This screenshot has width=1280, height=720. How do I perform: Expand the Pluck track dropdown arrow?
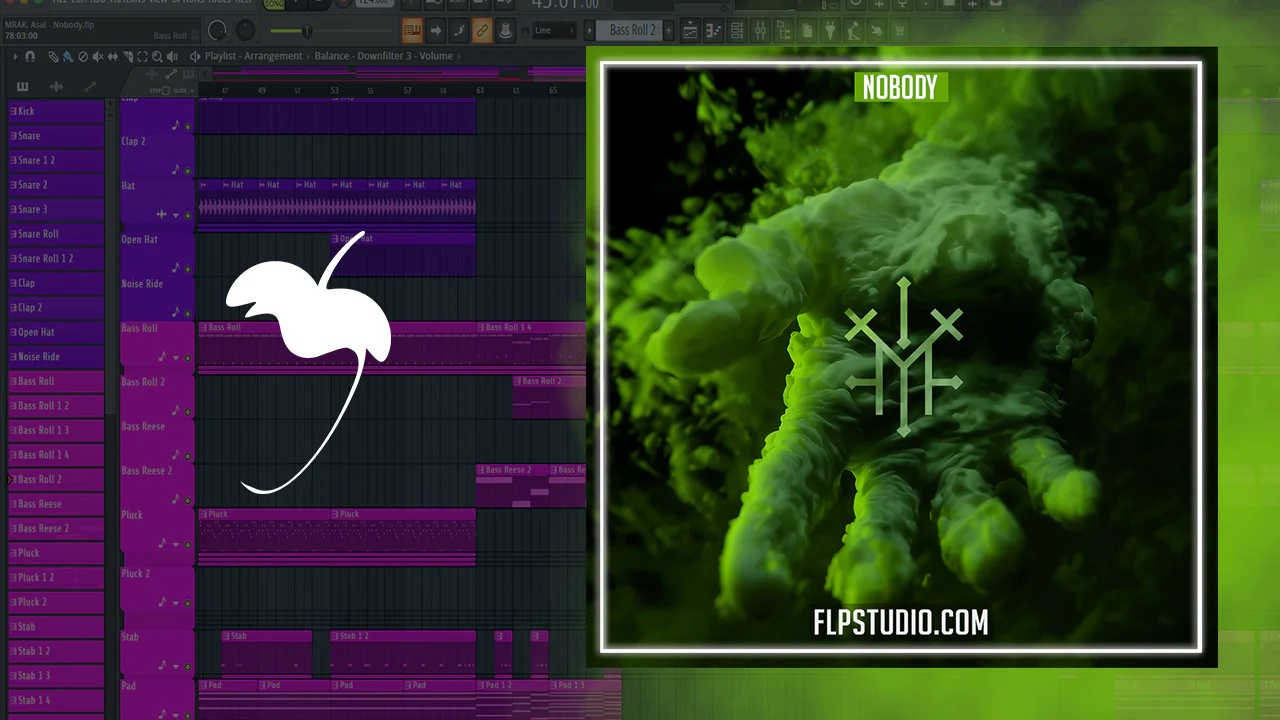[176, 544]
